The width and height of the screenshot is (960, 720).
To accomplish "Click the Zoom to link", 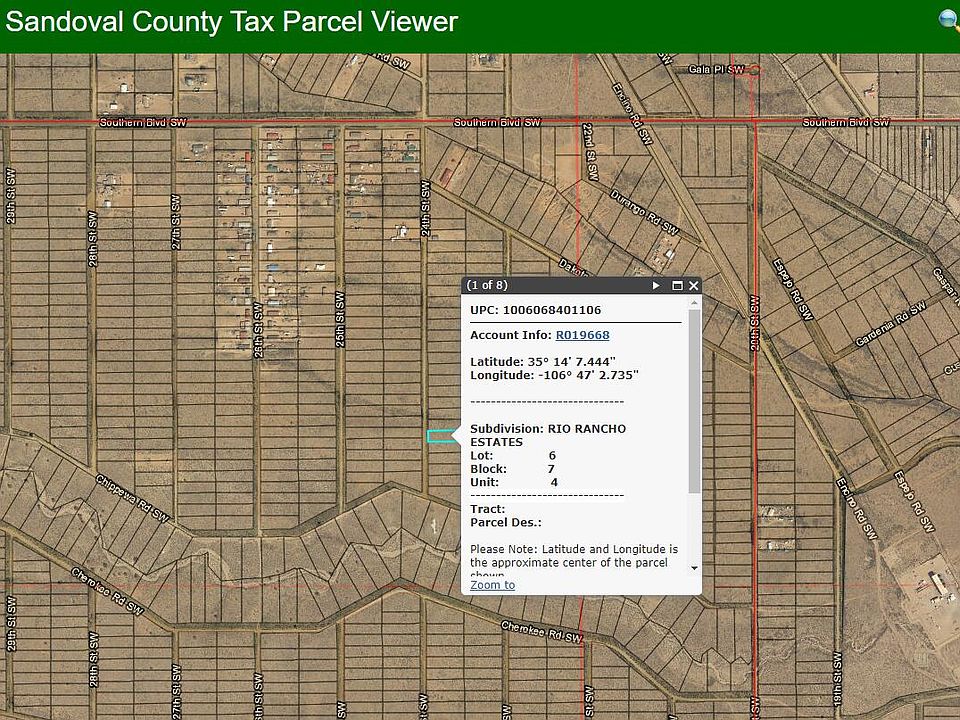I will pyautogui.click(x=492, y=585).
